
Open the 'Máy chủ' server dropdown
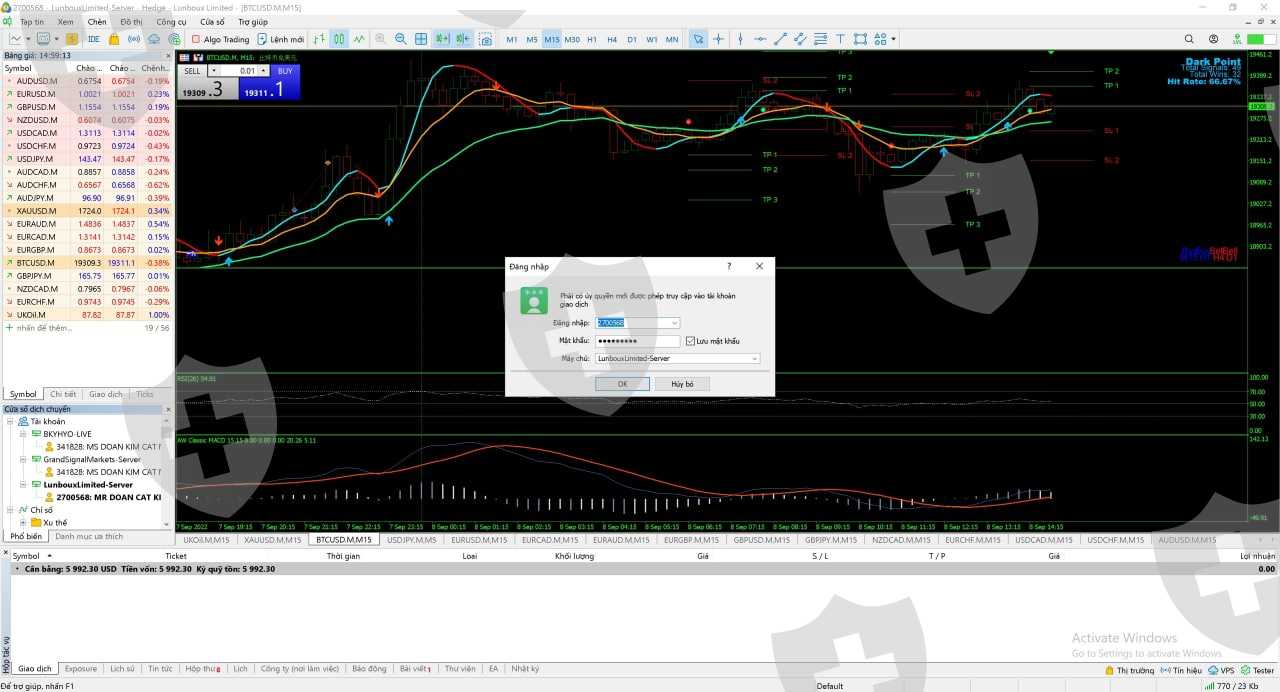click(x=754, y=358)
